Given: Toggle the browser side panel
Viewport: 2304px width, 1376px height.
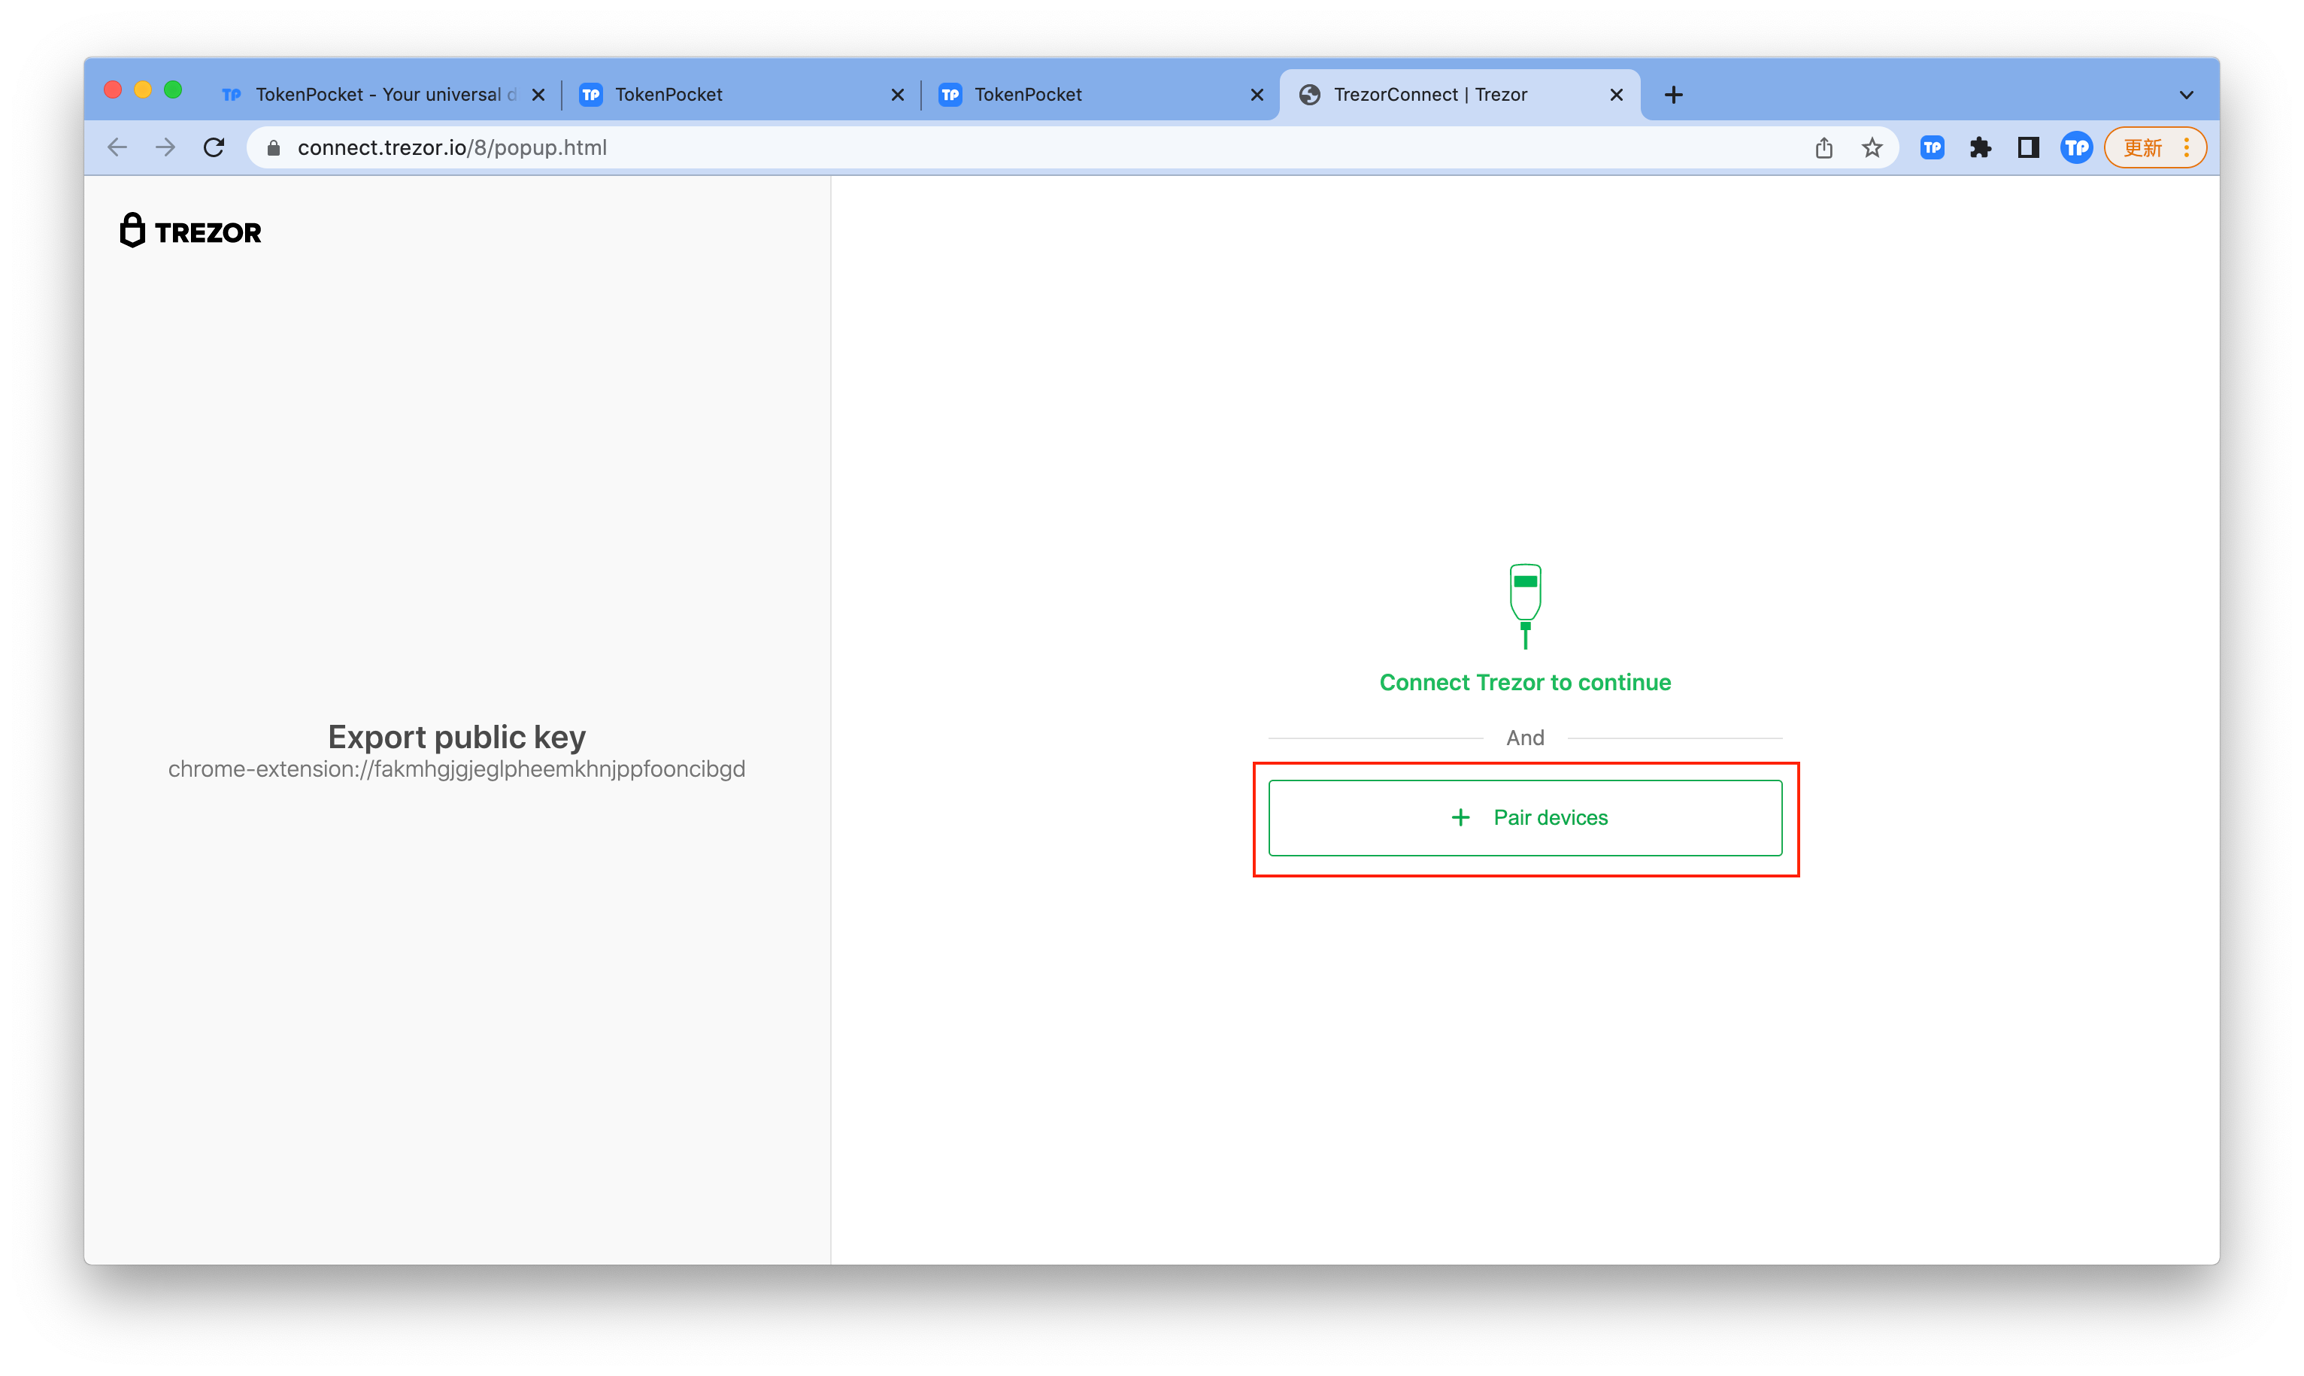Looking at the screenshot, I should [2027, 148].
